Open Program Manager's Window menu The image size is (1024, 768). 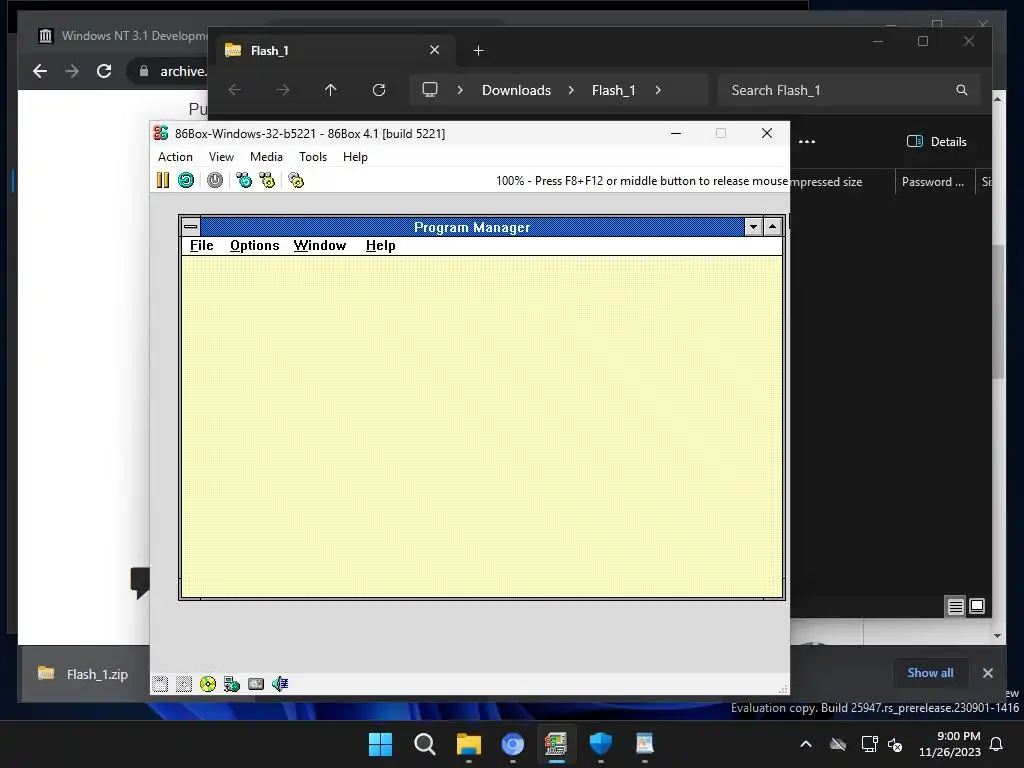pyautogui.click(x=320, y=246)
